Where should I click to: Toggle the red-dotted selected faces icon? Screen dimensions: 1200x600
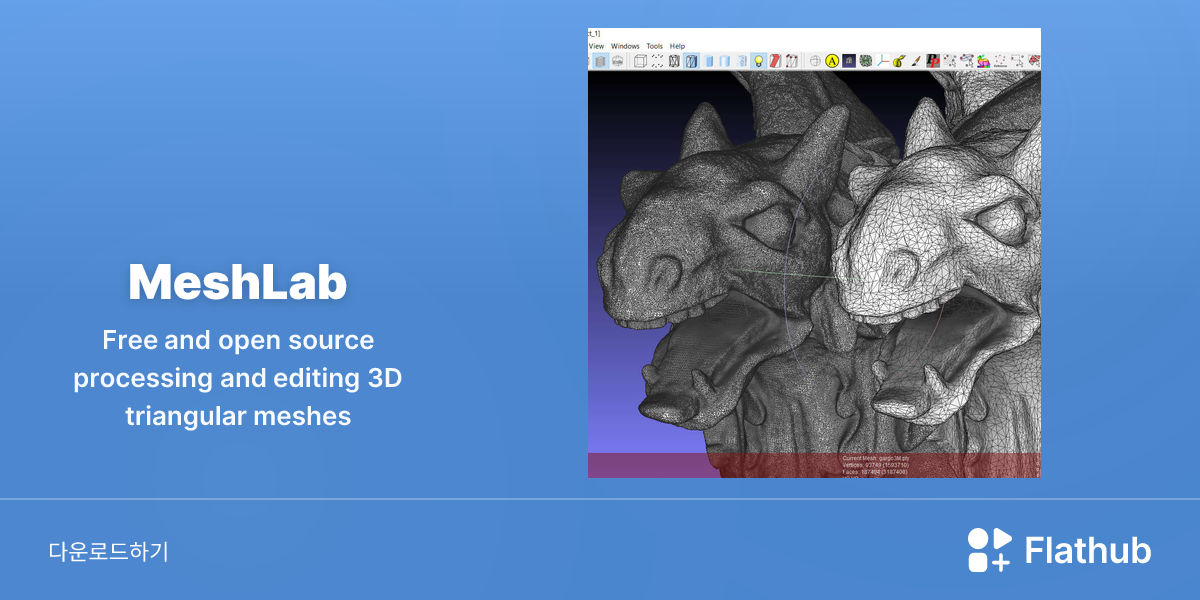[x=791, y=61]
